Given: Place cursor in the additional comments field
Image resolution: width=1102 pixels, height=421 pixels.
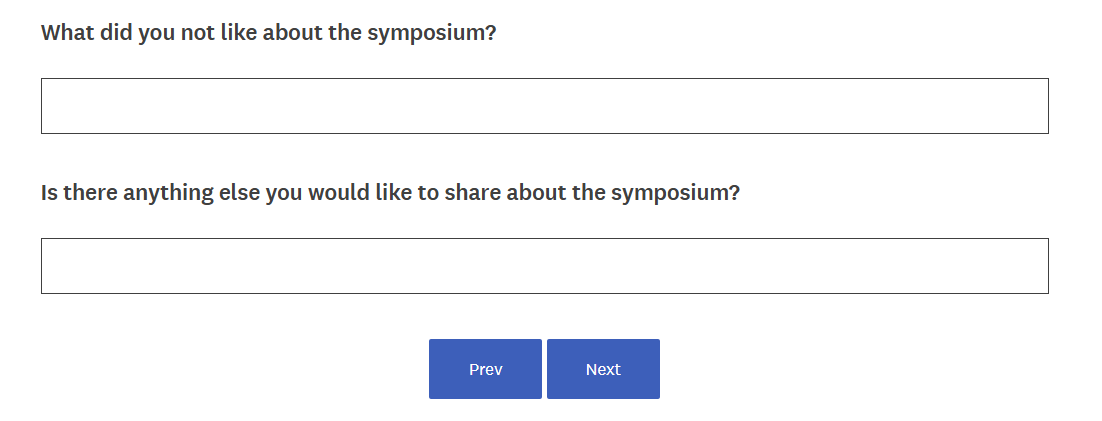Looking at the screenshot, I should click(544, 266).
